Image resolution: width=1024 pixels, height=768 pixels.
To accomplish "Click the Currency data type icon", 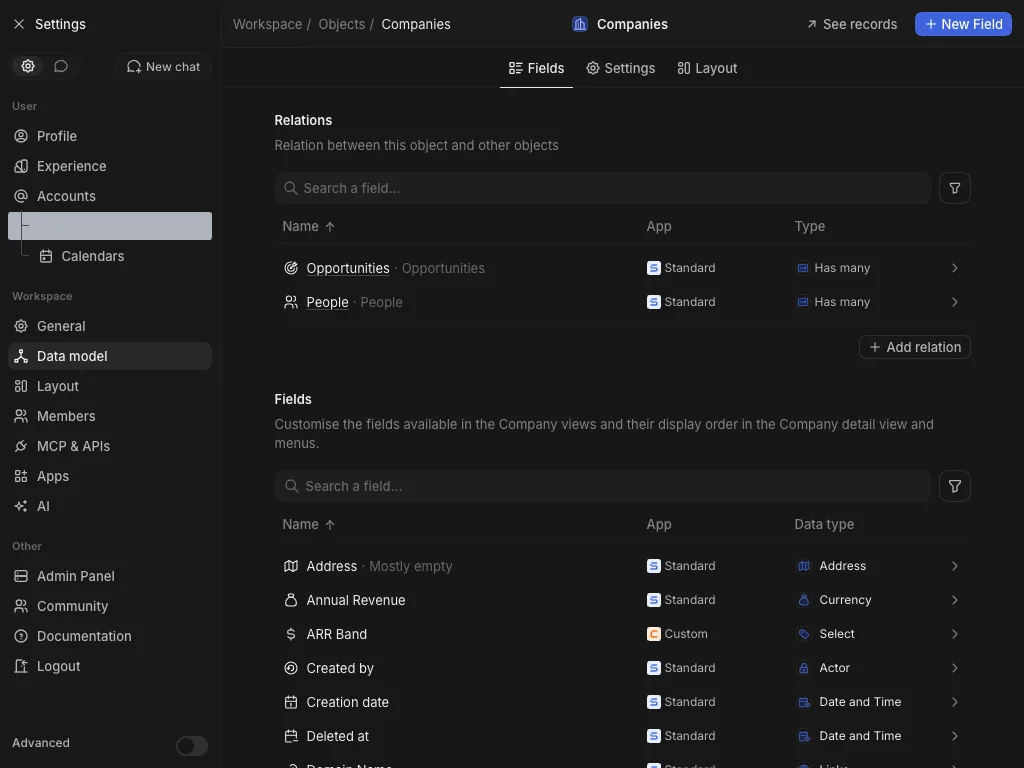I will pyautogui.click(x=804, y=600).
